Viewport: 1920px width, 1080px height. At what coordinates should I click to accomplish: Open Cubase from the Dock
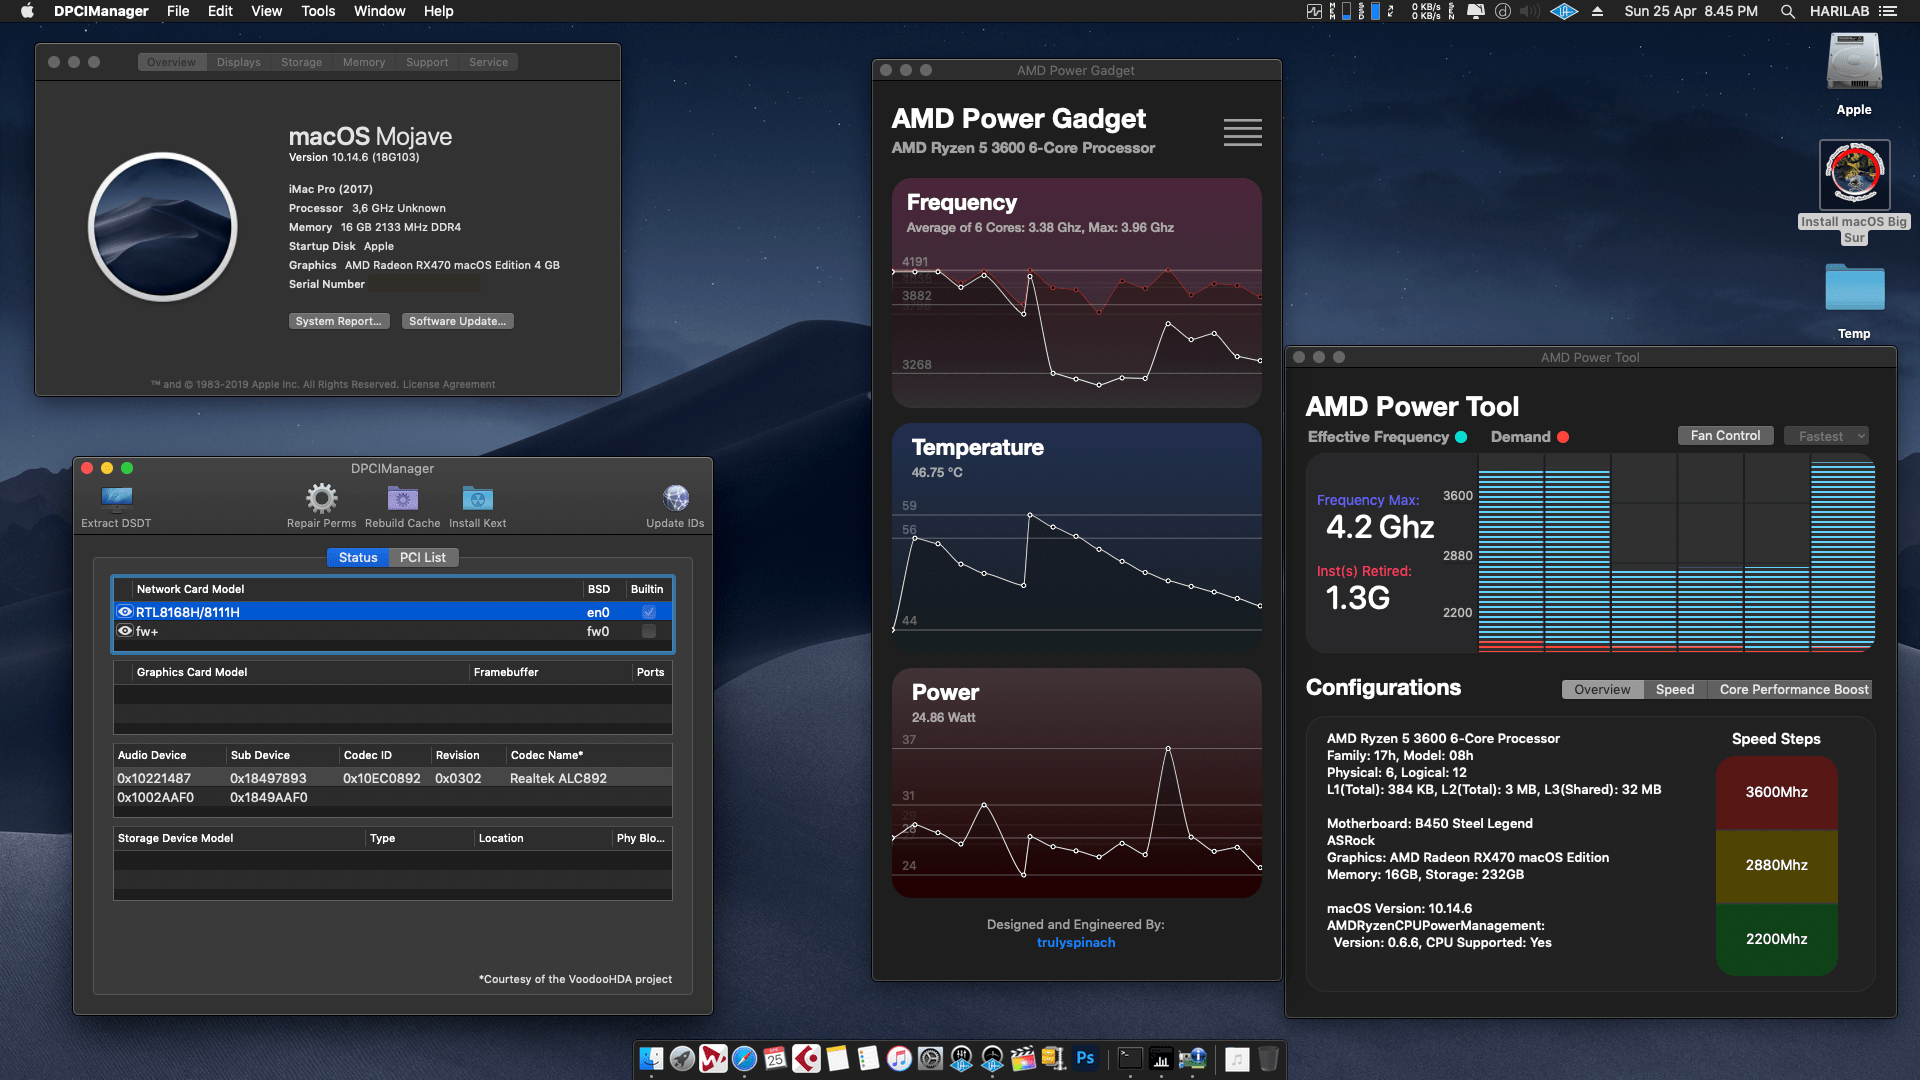click(806, 1058)
